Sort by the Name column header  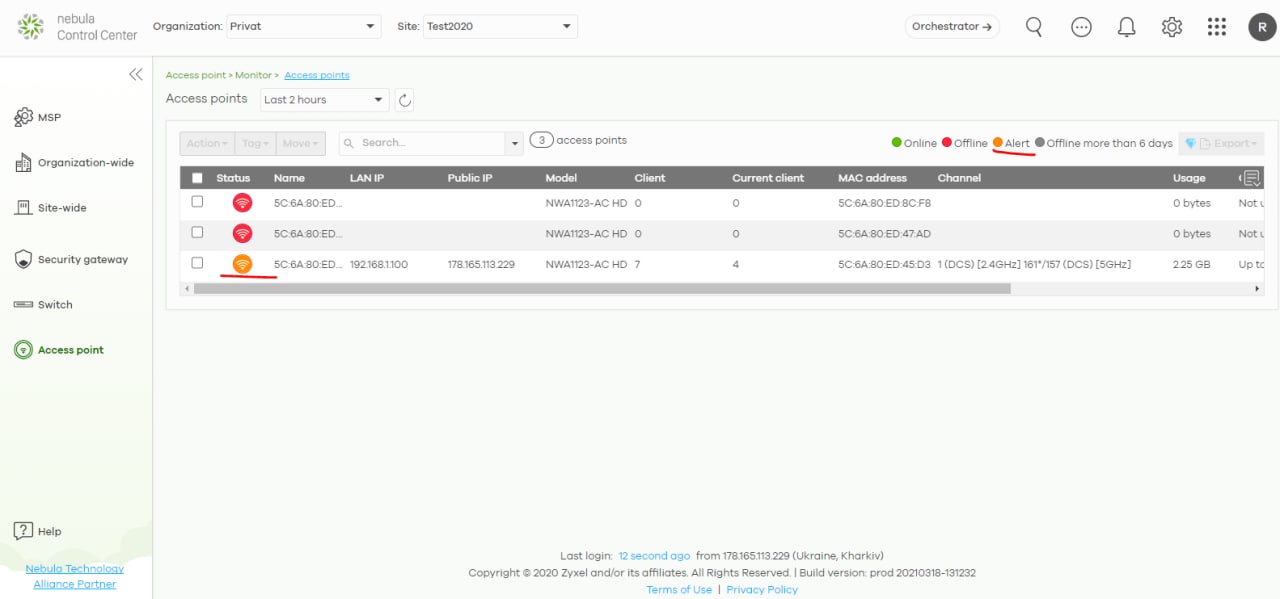(289, 178)
